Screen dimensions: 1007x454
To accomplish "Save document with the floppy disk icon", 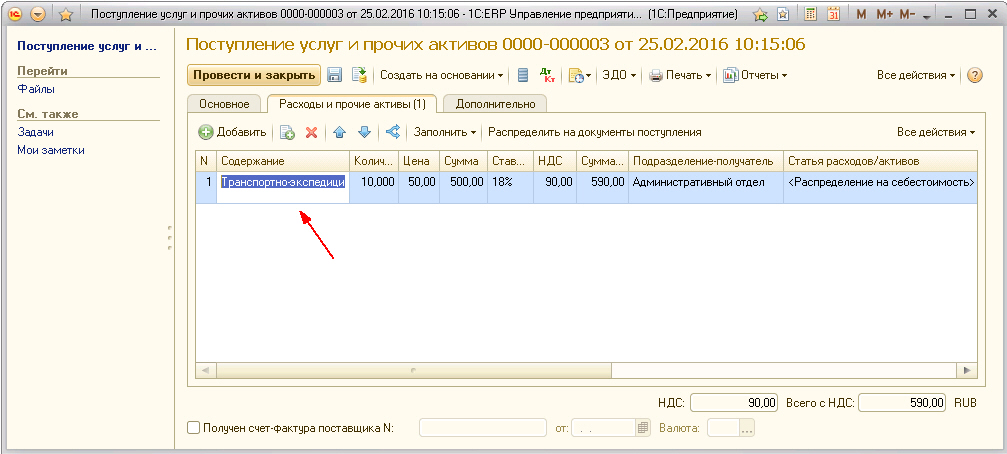I will pyautogui.click(x=335, y=75).
